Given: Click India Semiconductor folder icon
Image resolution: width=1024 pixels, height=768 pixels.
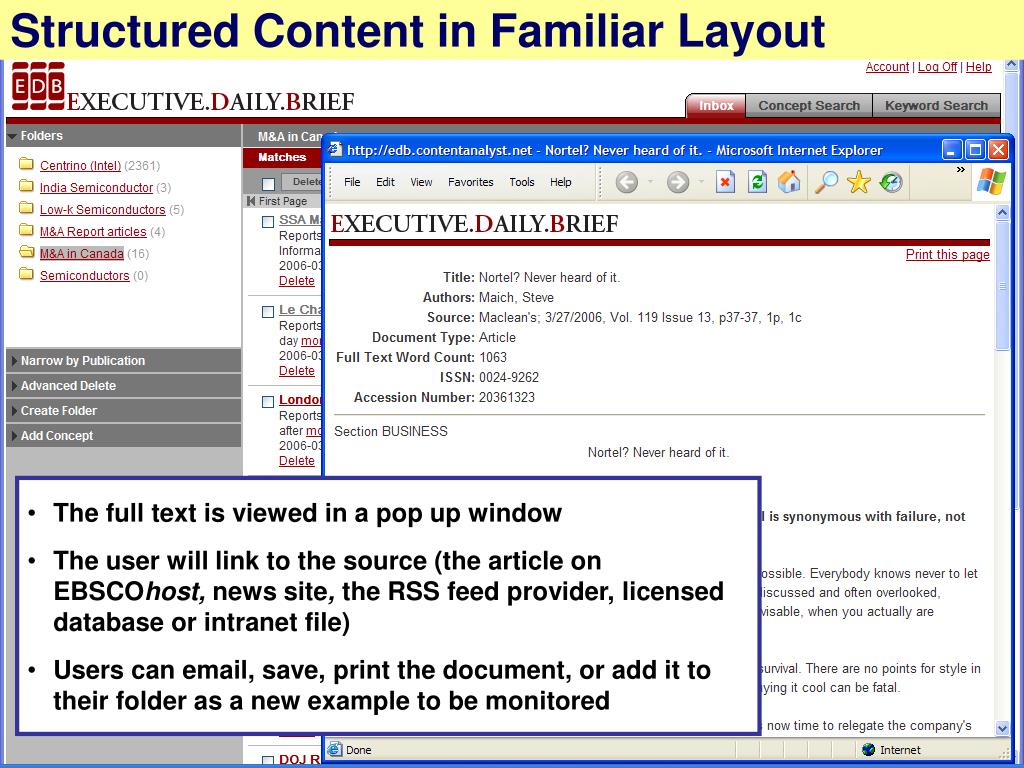Looking at the screenshot, I should (26, 186).
